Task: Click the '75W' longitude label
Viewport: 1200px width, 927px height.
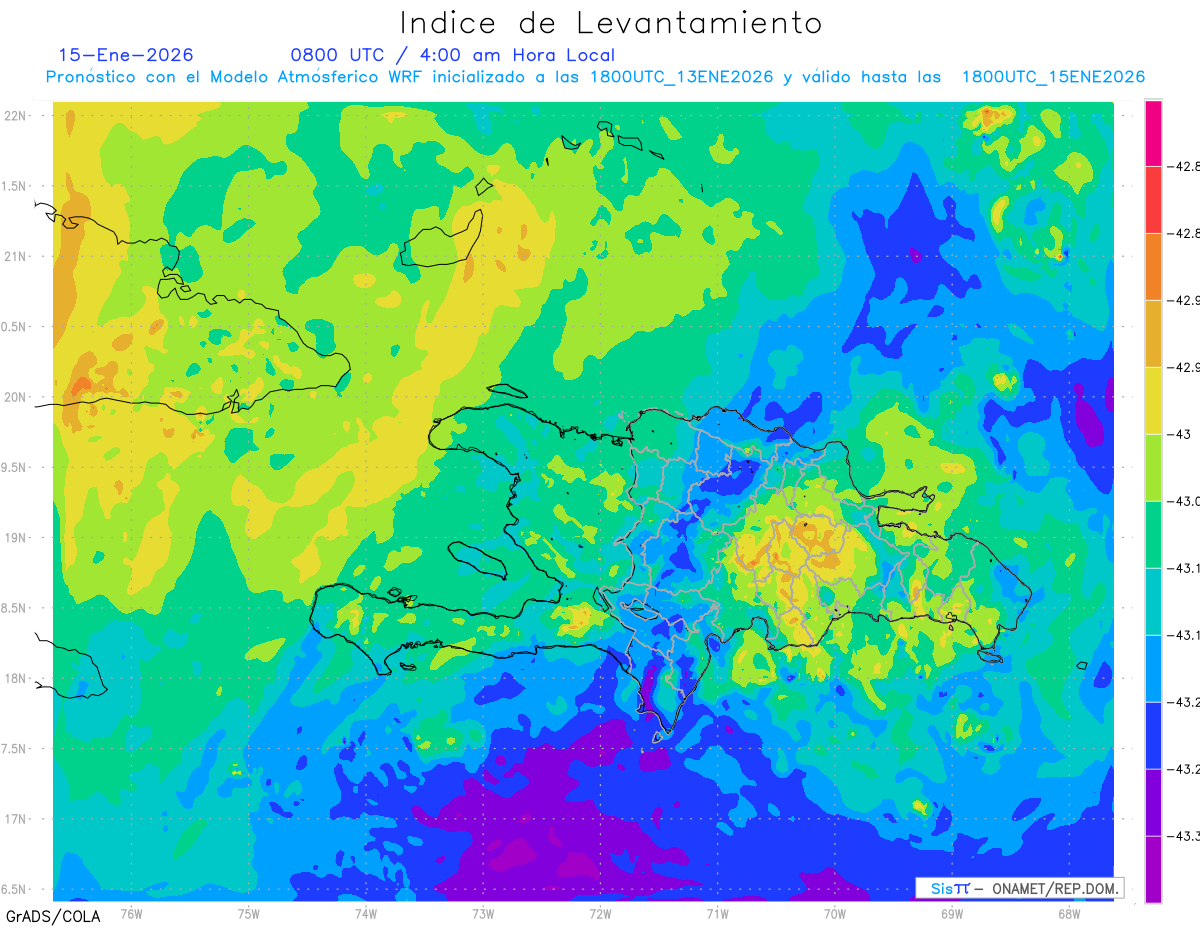Action: (249, 914)
